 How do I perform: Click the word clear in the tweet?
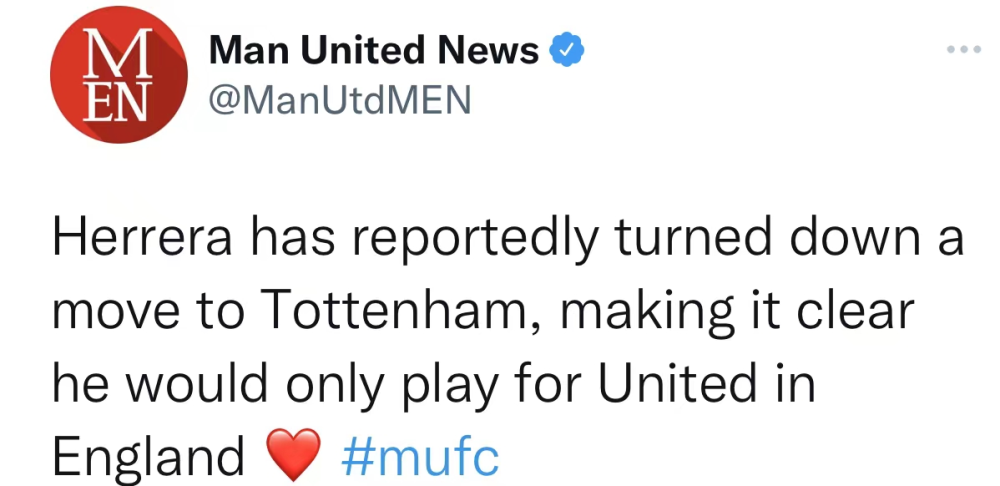(855, 311)
